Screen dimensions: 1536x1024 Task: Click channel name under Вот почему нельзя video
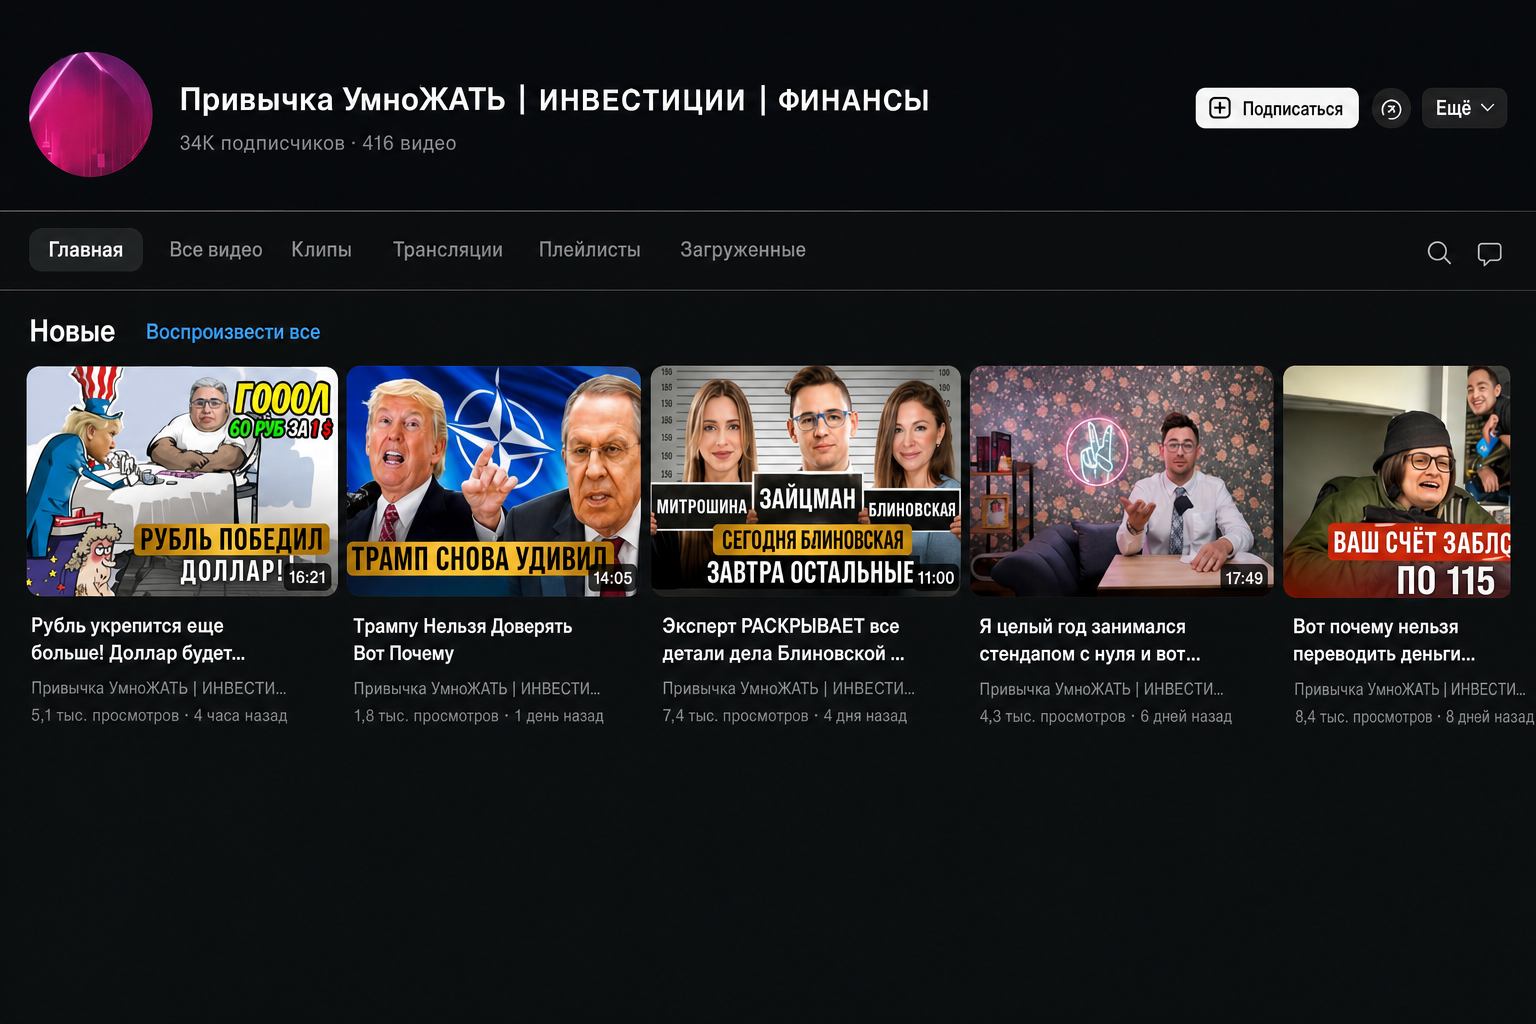[1410, 689]
